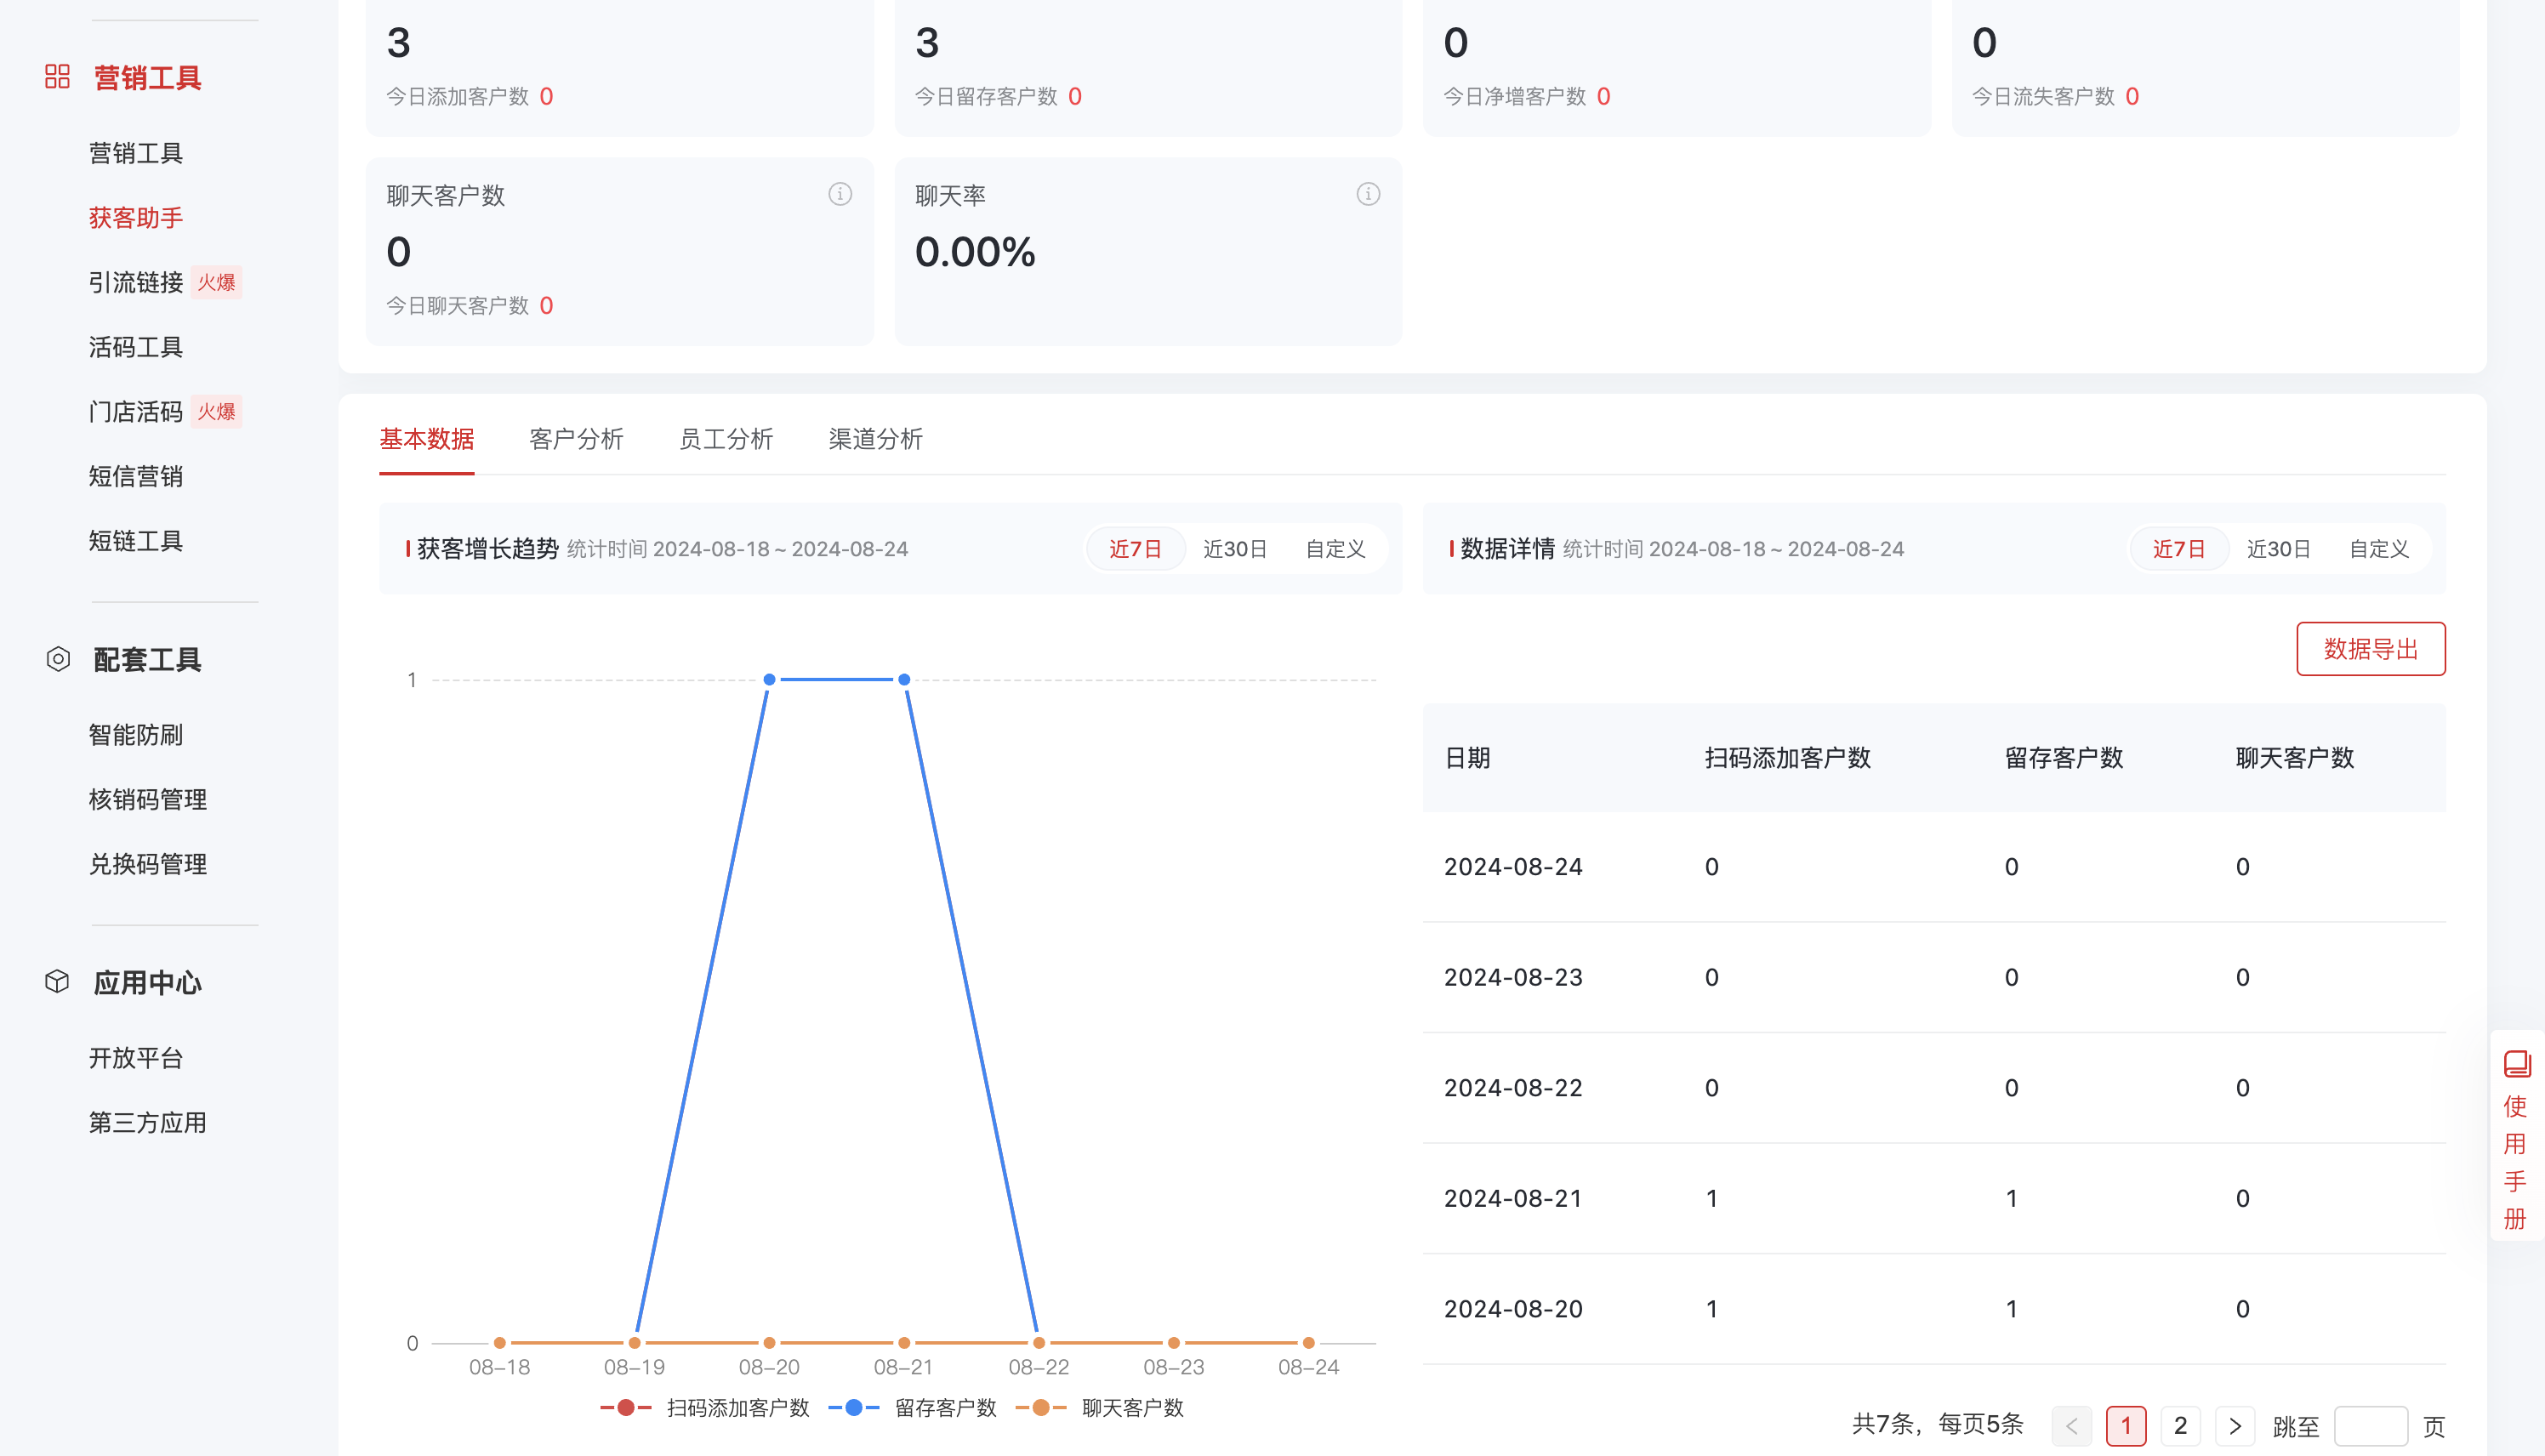Click orange data point at 08-23
2545x1456 pixels.
click(x=1174, y=1343)
